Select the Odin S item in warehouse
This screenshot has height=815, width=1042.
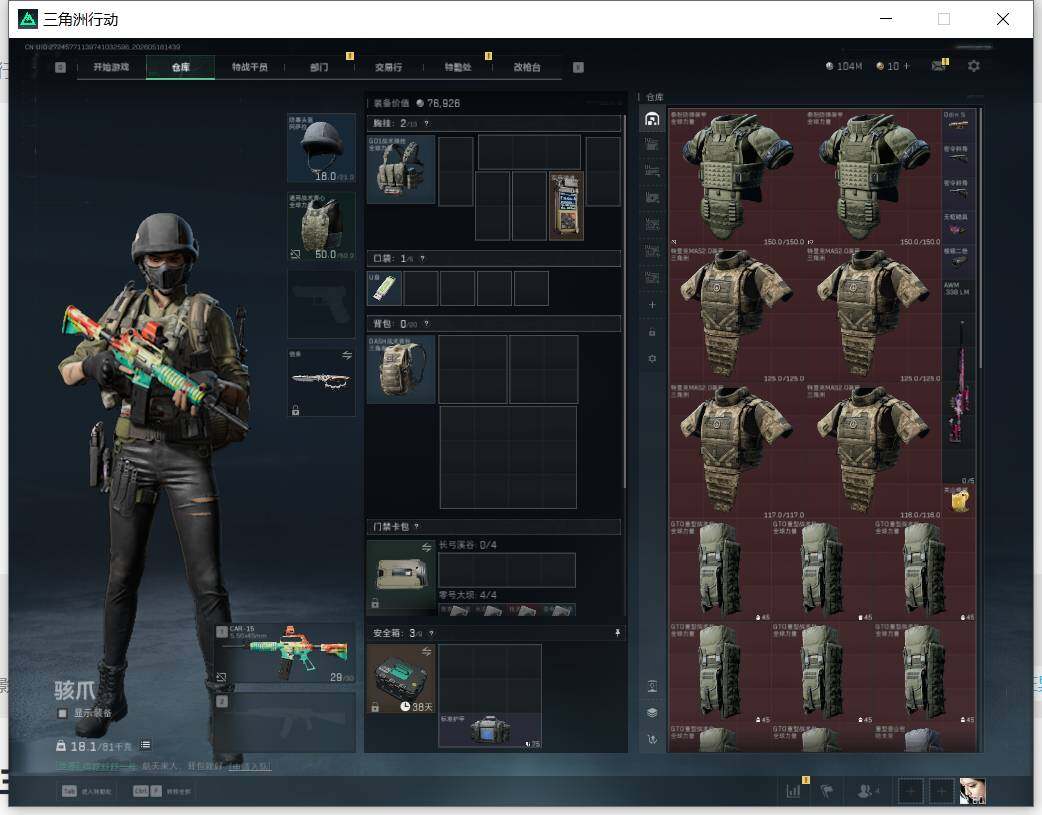point(958,126)
